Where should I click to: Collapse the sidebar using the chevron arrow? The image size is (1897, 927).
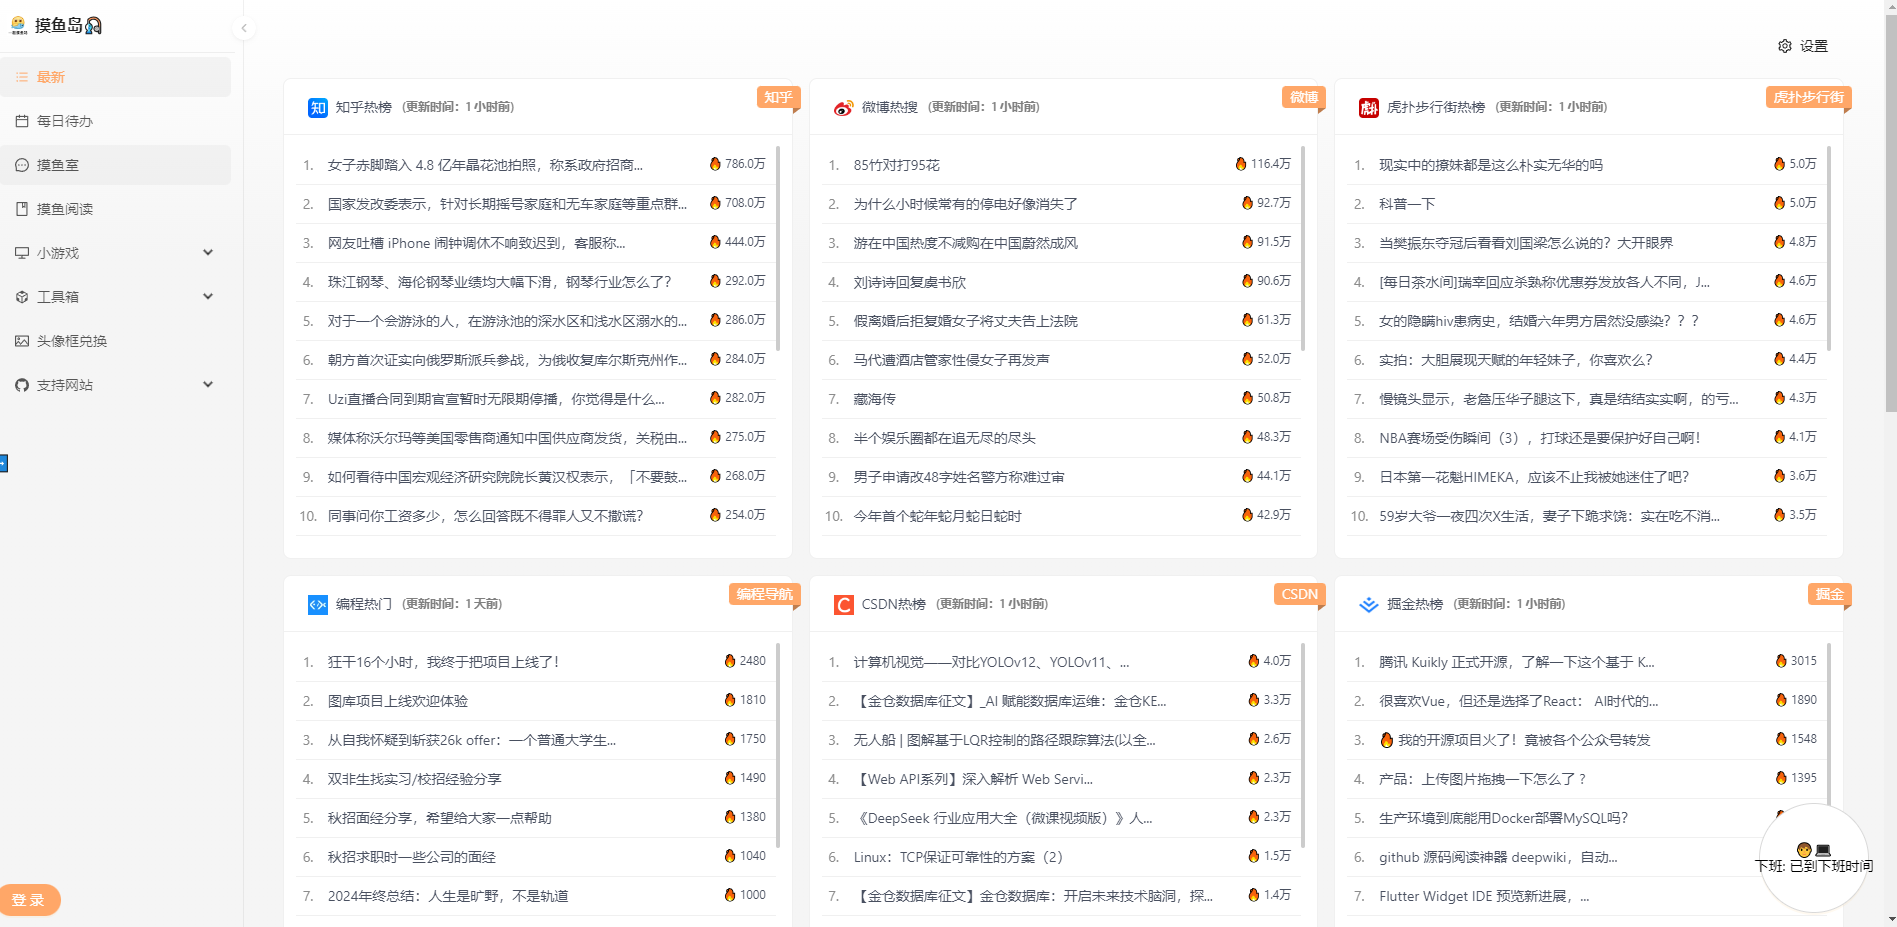[x=243, y=28]
